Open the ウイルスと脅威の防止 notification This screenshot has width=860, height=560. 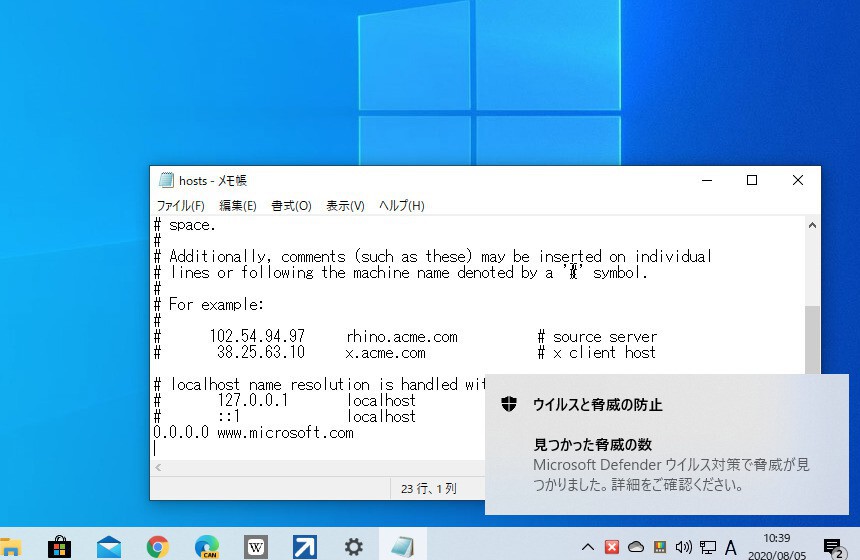pos(666,444)
